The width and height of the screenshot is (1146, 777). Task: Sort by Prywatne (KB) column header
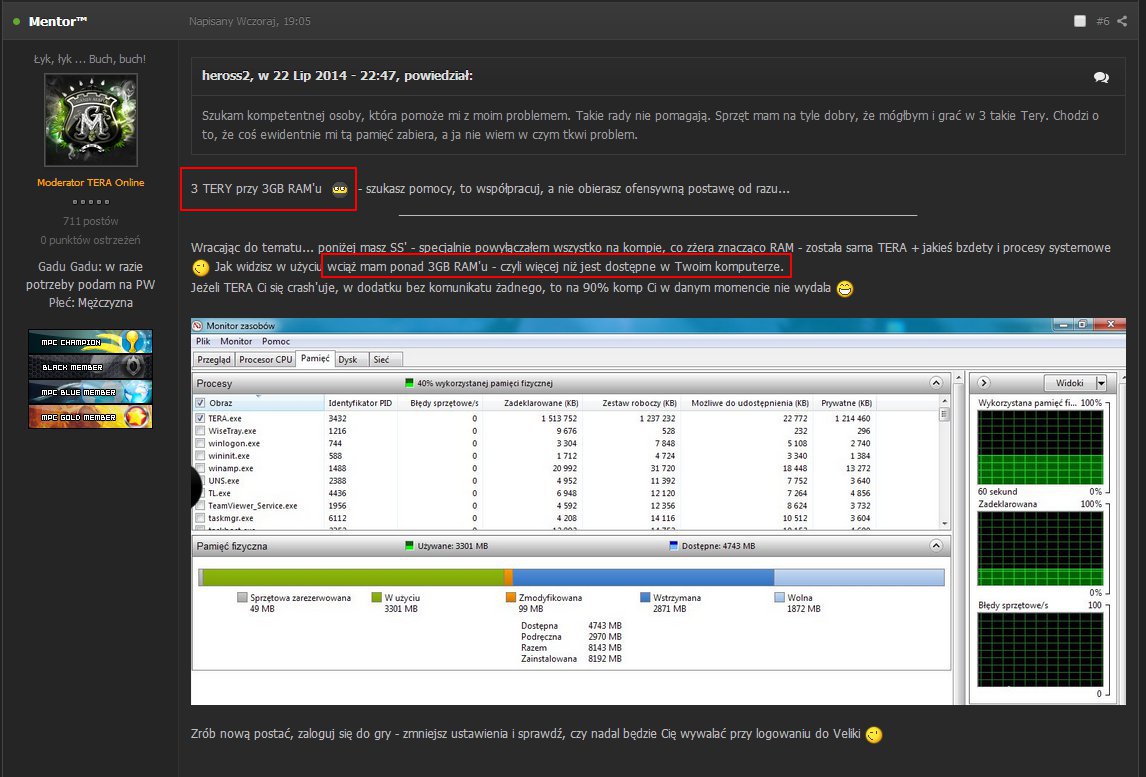coord(846,403)
